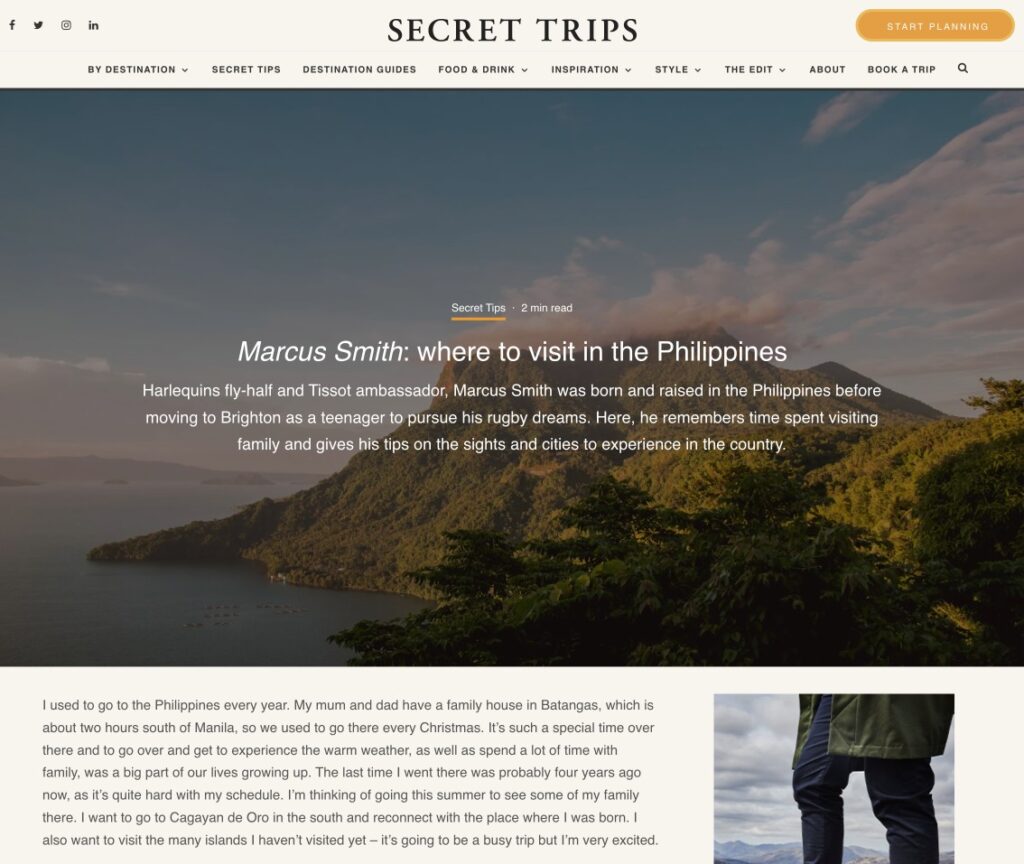Select Book a Trip nav link
This screenshot has height=864, width=1024.
(x=901, y=69)
